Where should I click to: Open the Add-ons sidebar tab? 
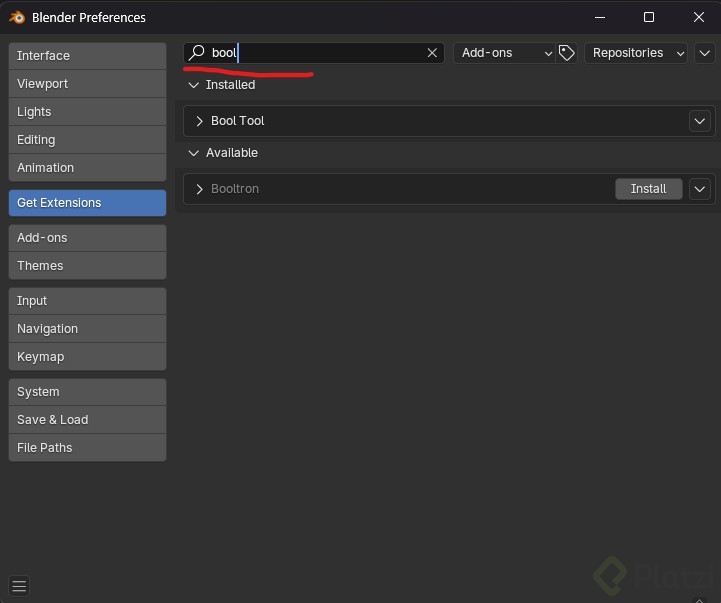(x=87, y=238)
